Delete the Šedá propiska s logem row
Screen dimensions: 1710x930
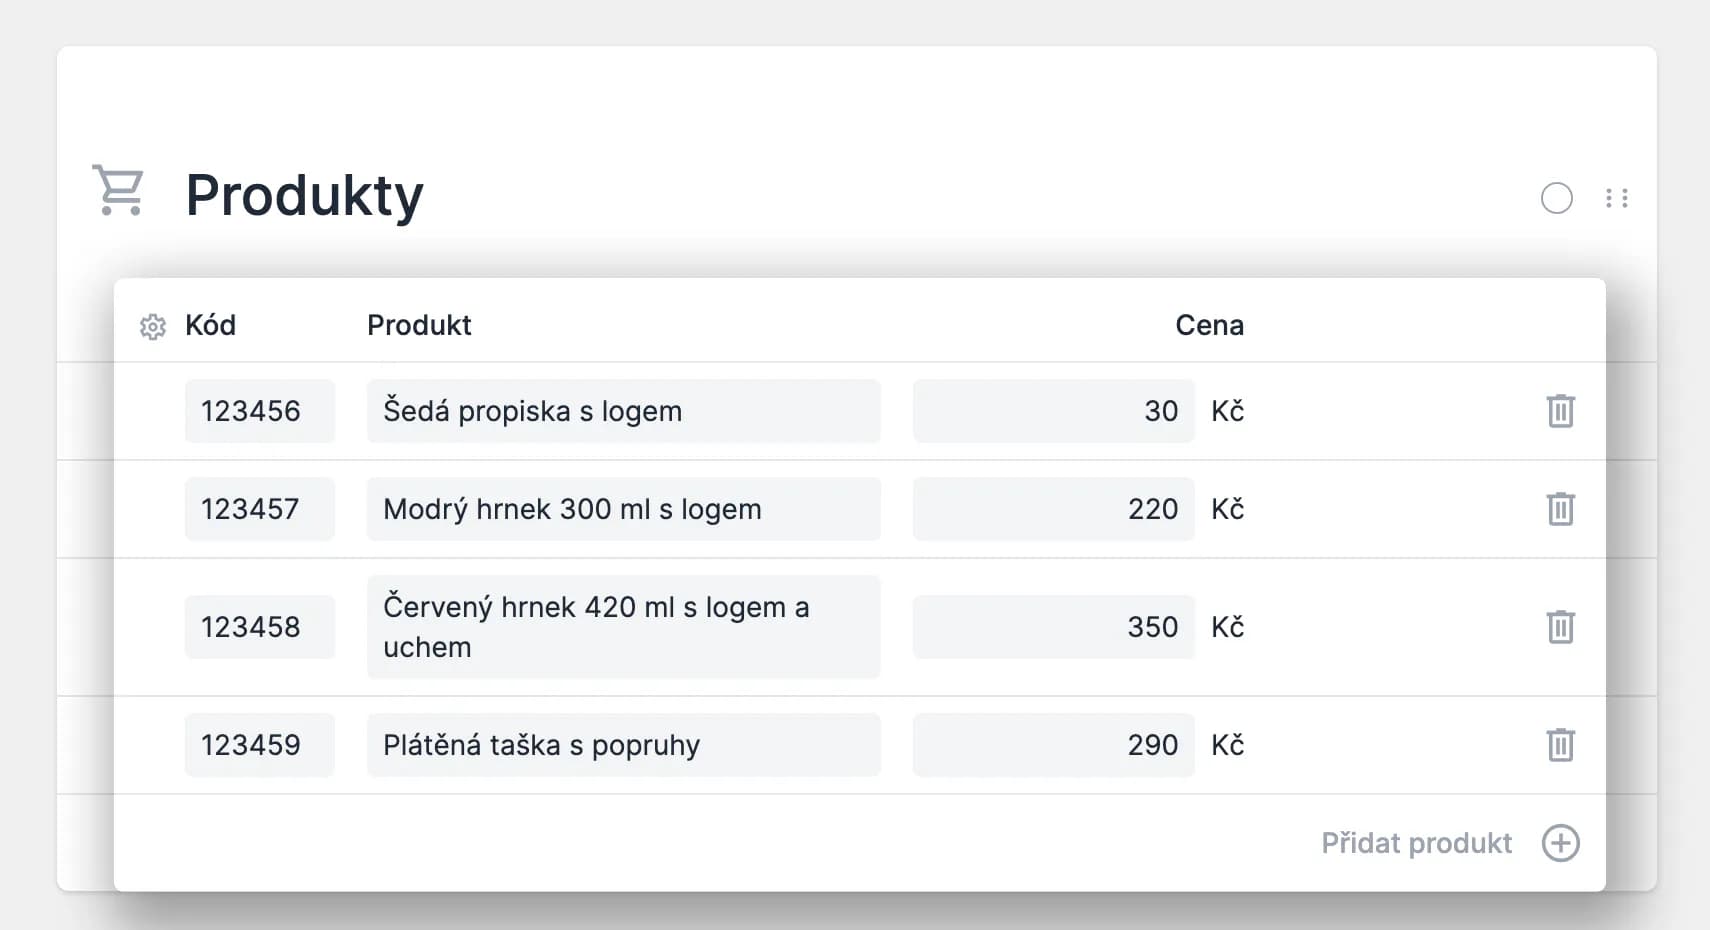click(1560, 411)
